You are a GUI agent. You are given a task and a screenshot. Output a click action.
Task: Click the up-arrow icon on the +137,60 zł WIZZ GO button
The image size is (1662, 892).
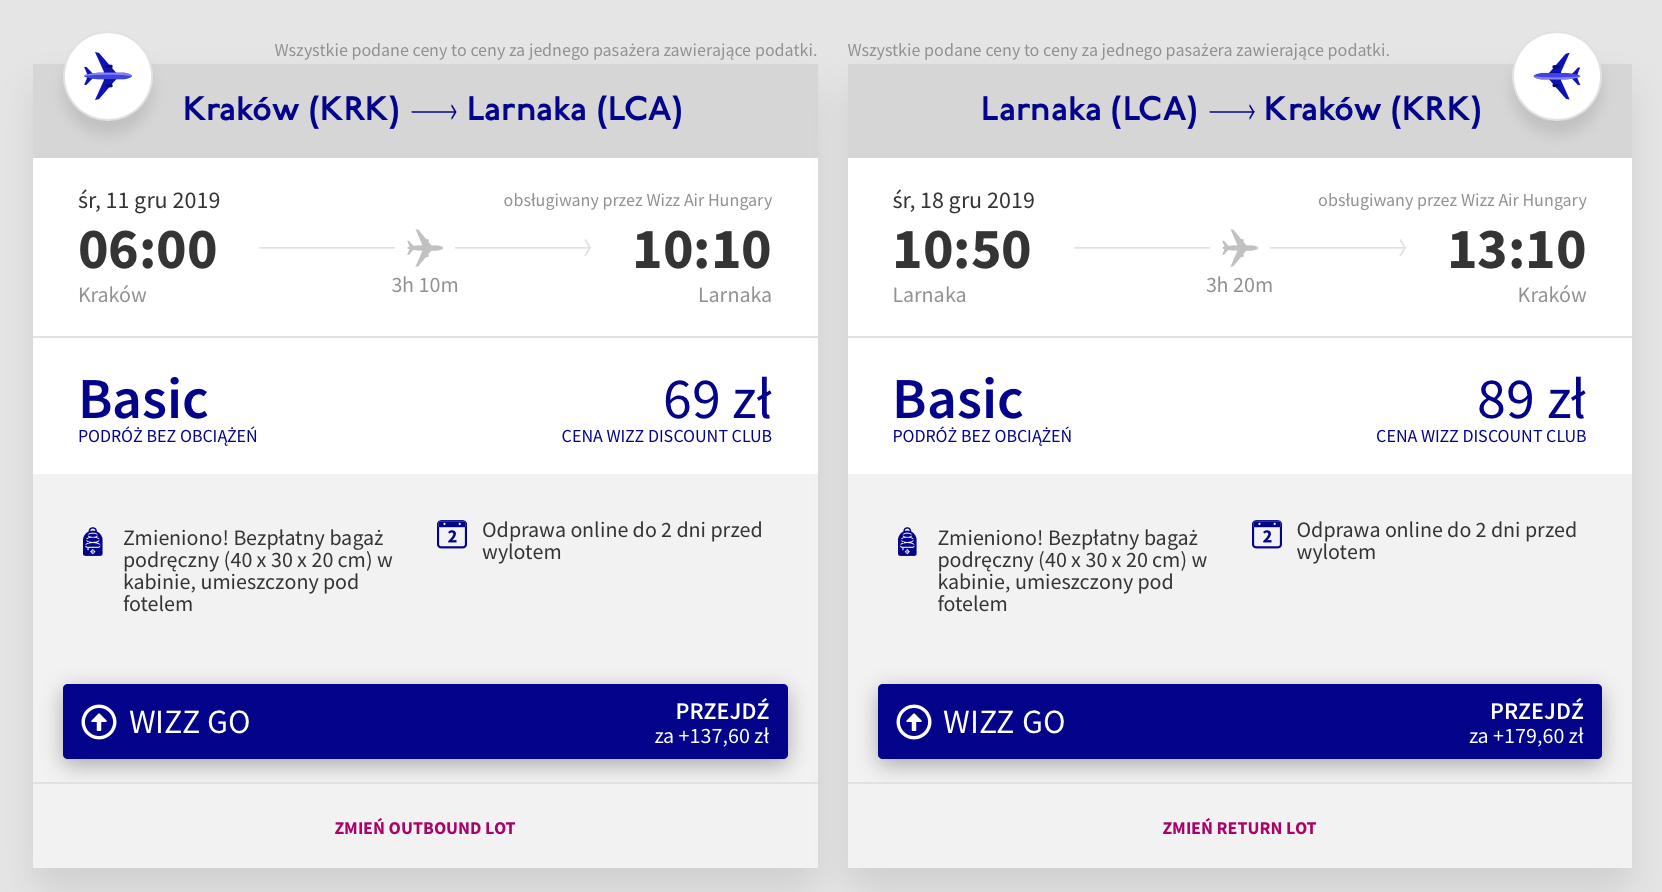(99, 722)
